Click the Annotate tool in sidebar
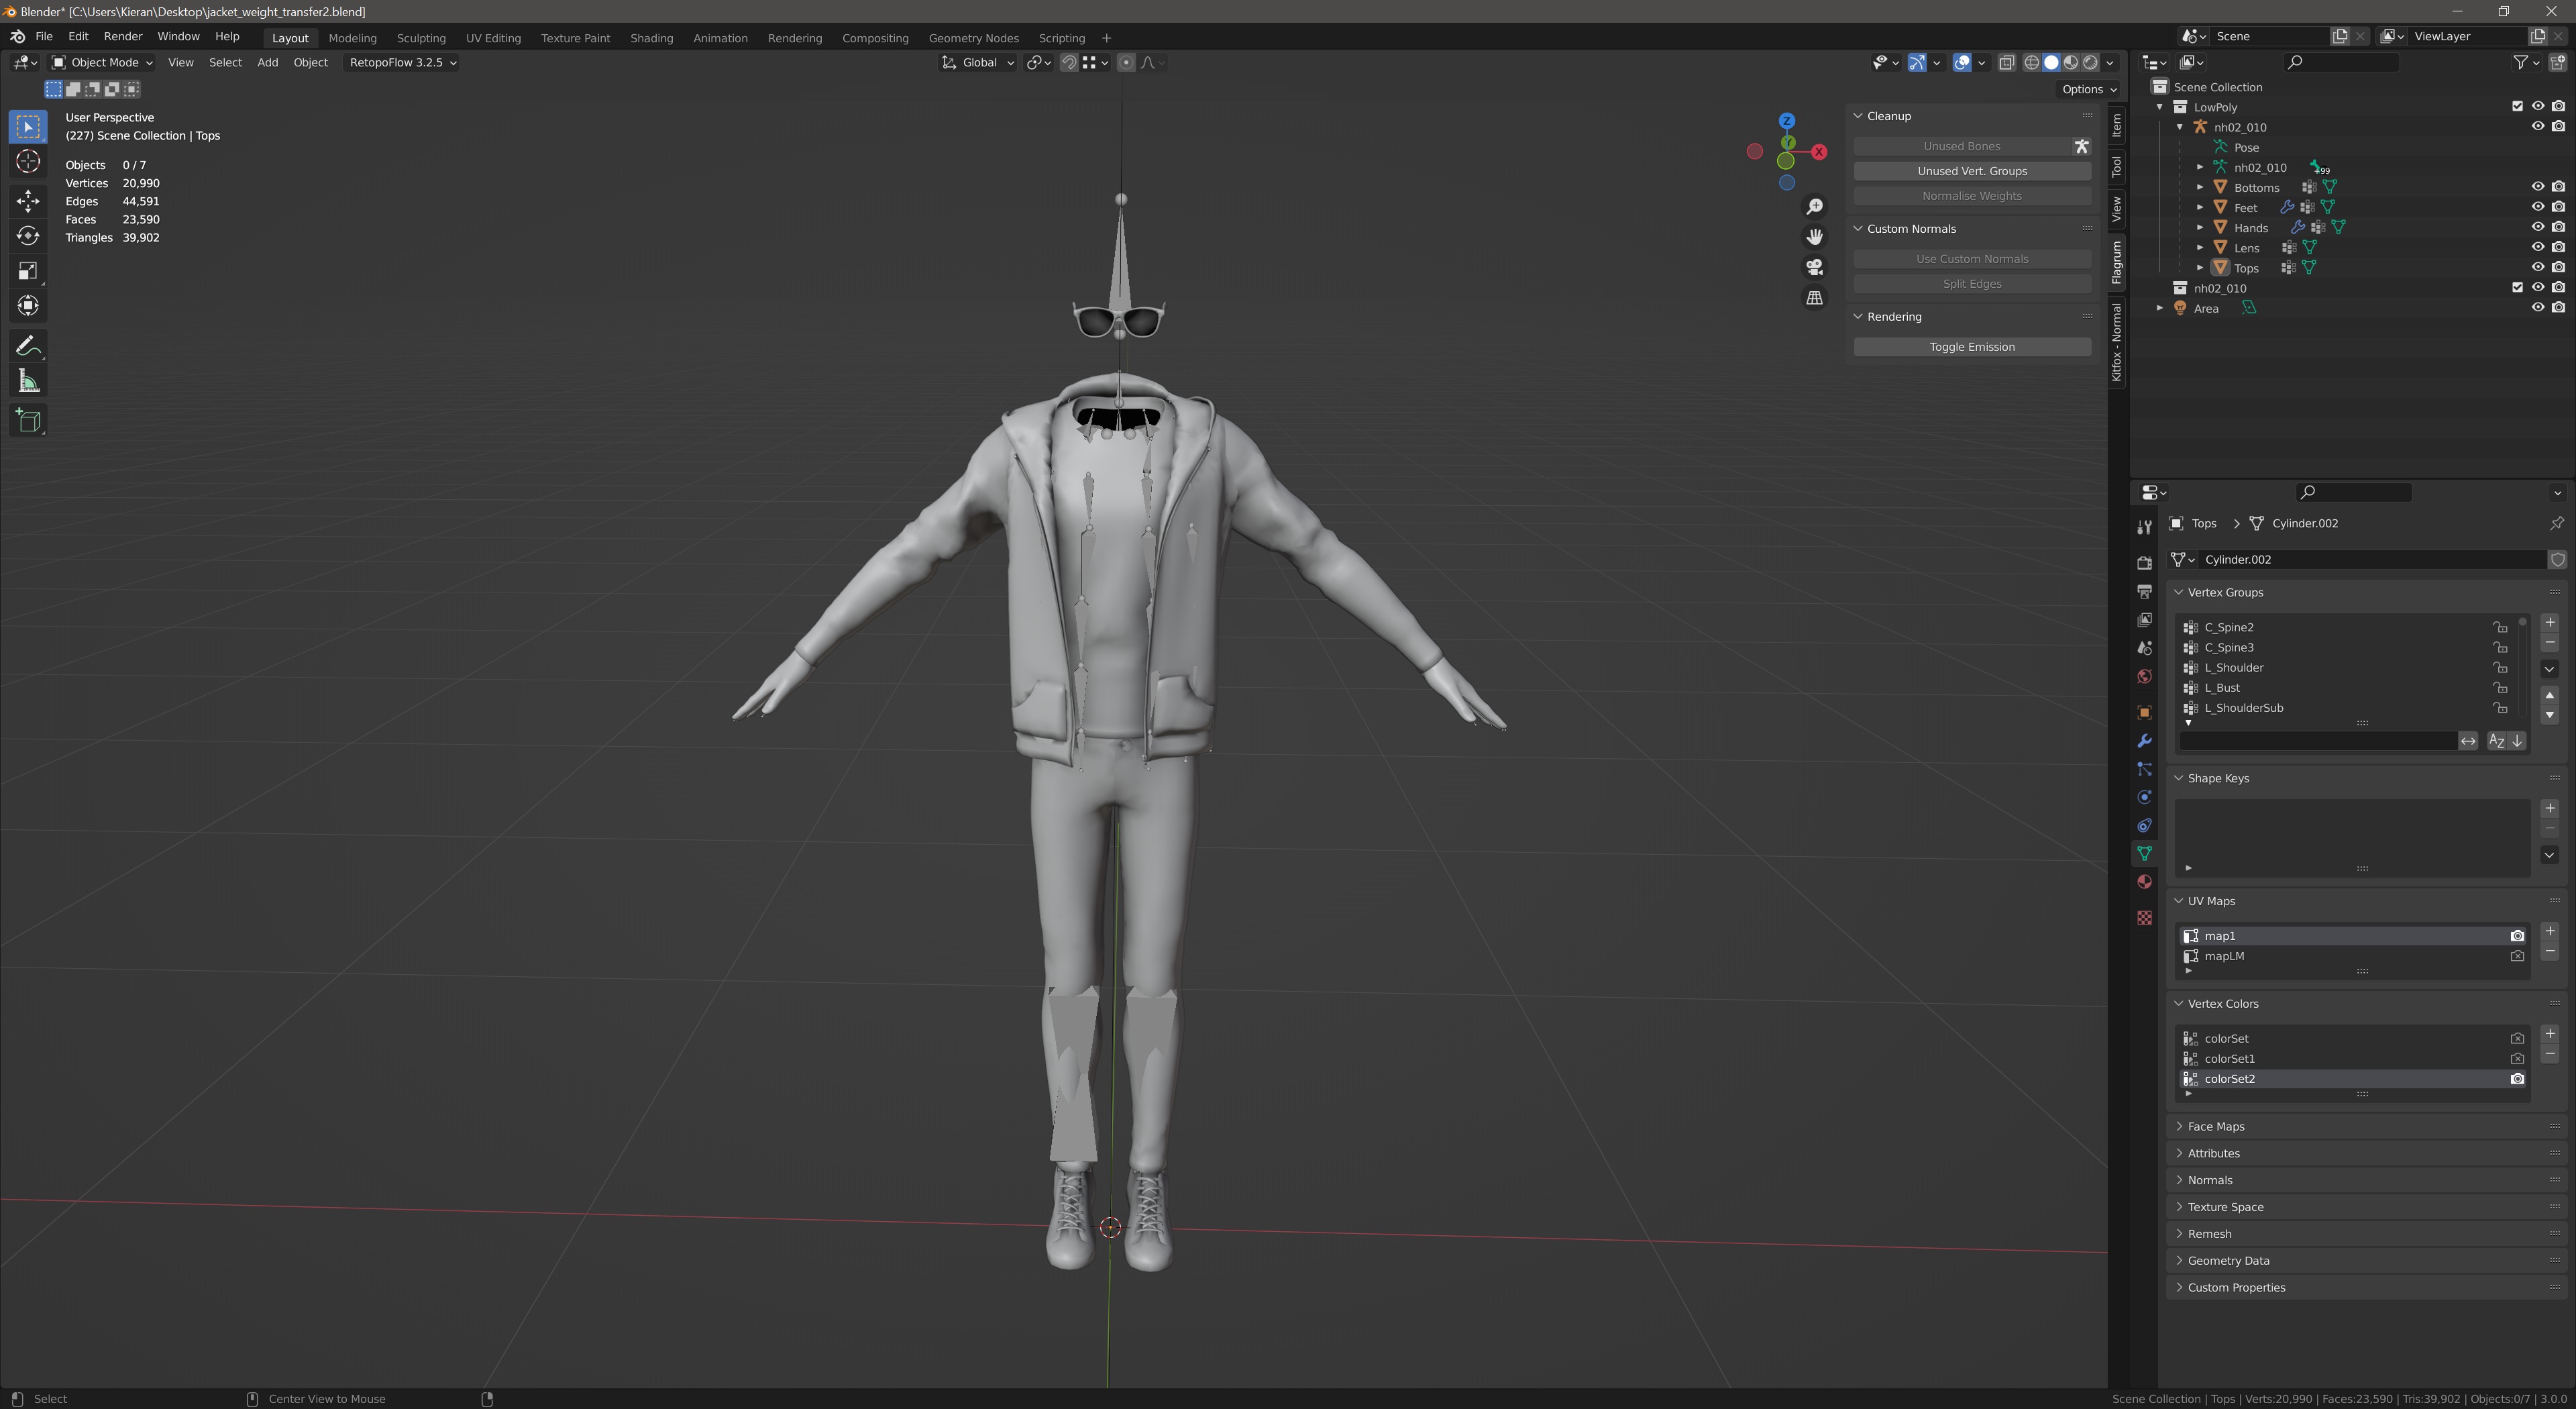This screenshot has height=1409, width=2576. [26, 346]
